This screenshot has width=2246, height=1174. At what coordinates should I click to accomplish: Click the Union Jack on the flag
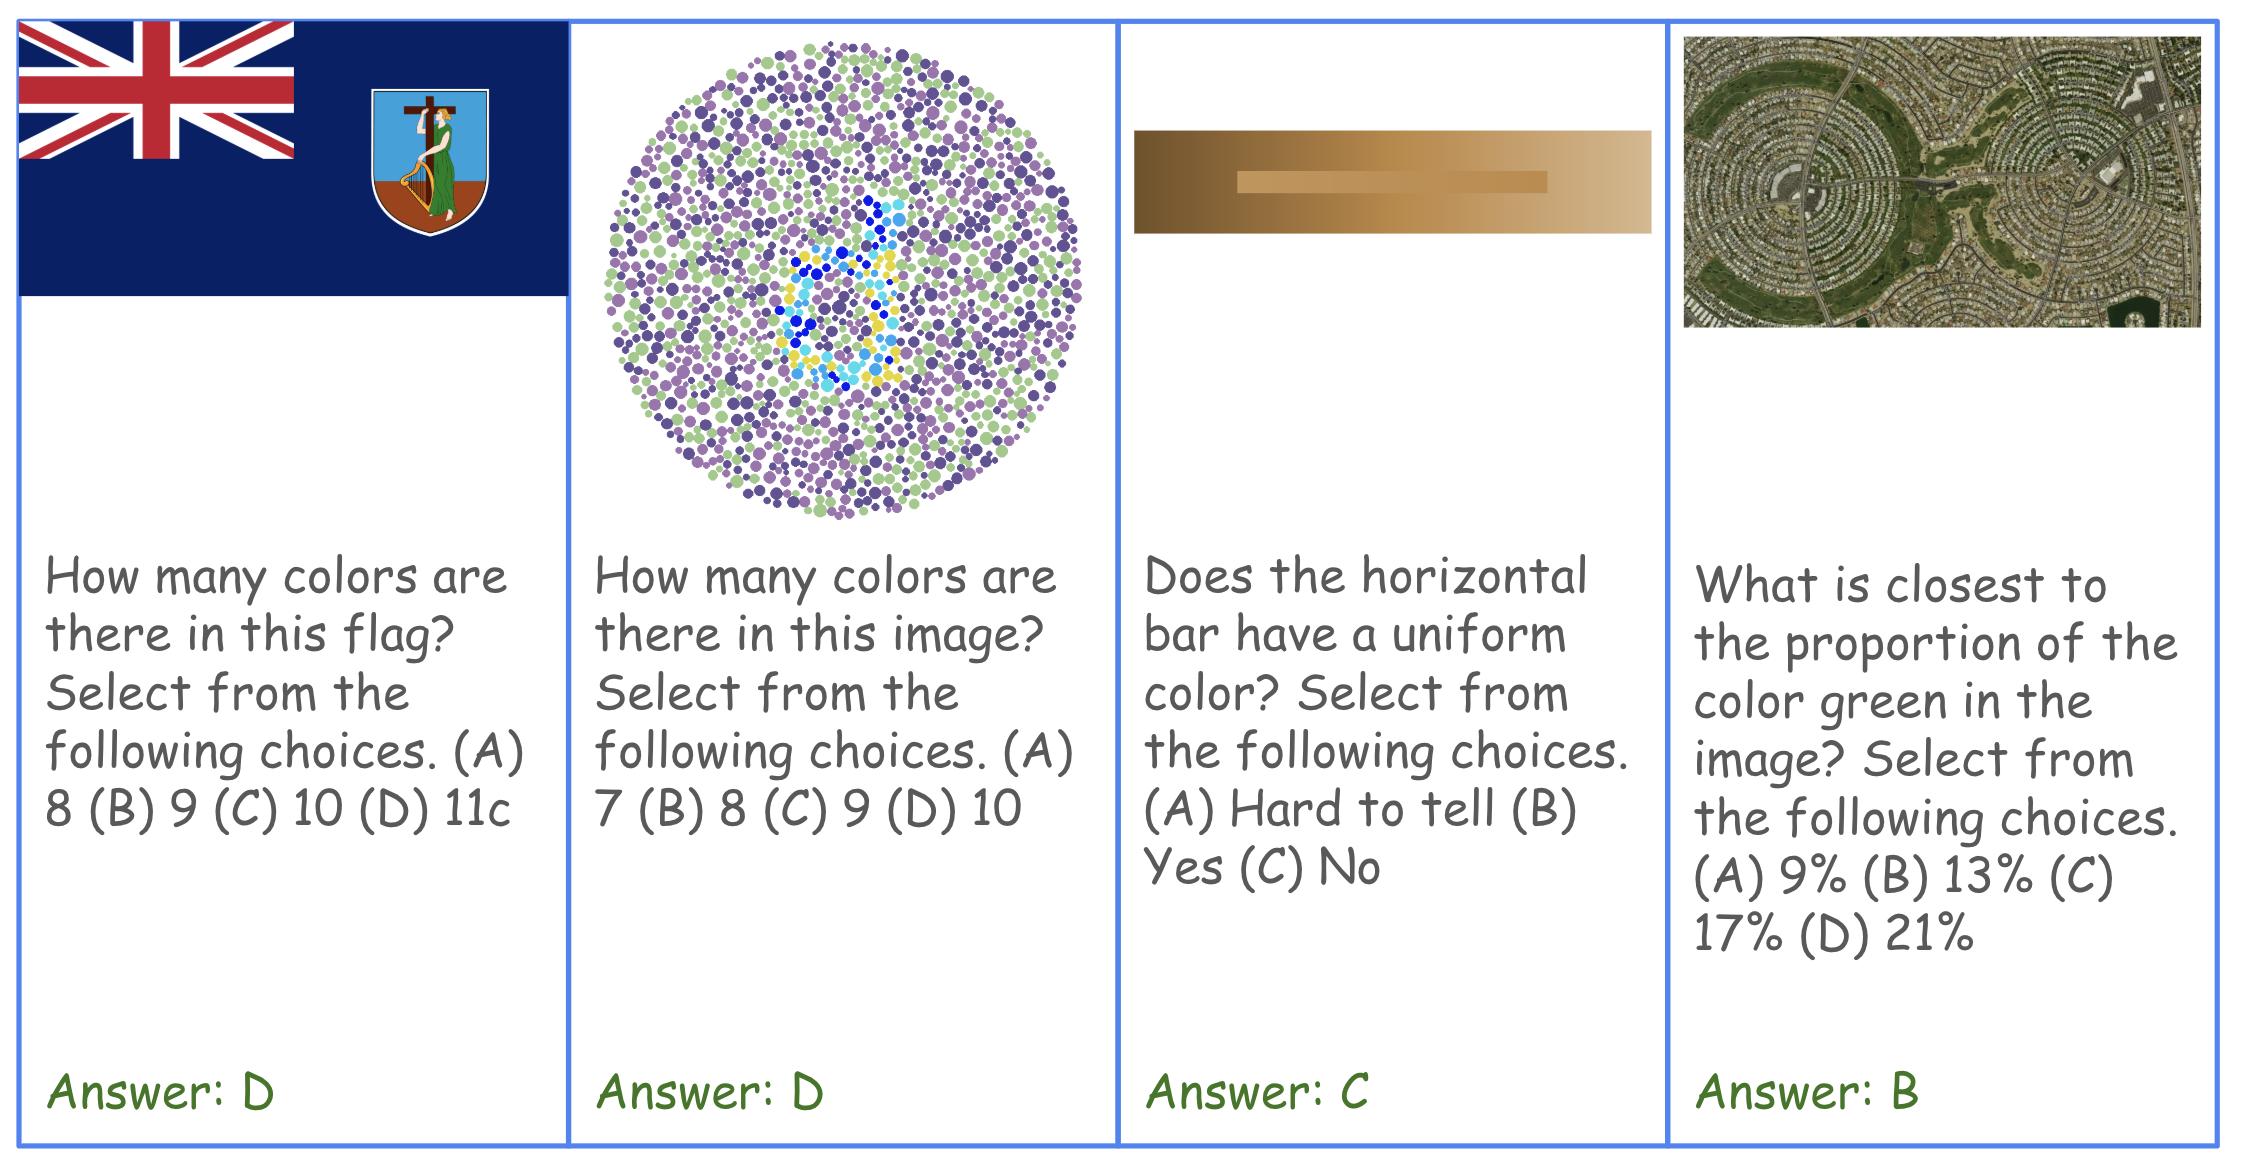tap(156, 90)
